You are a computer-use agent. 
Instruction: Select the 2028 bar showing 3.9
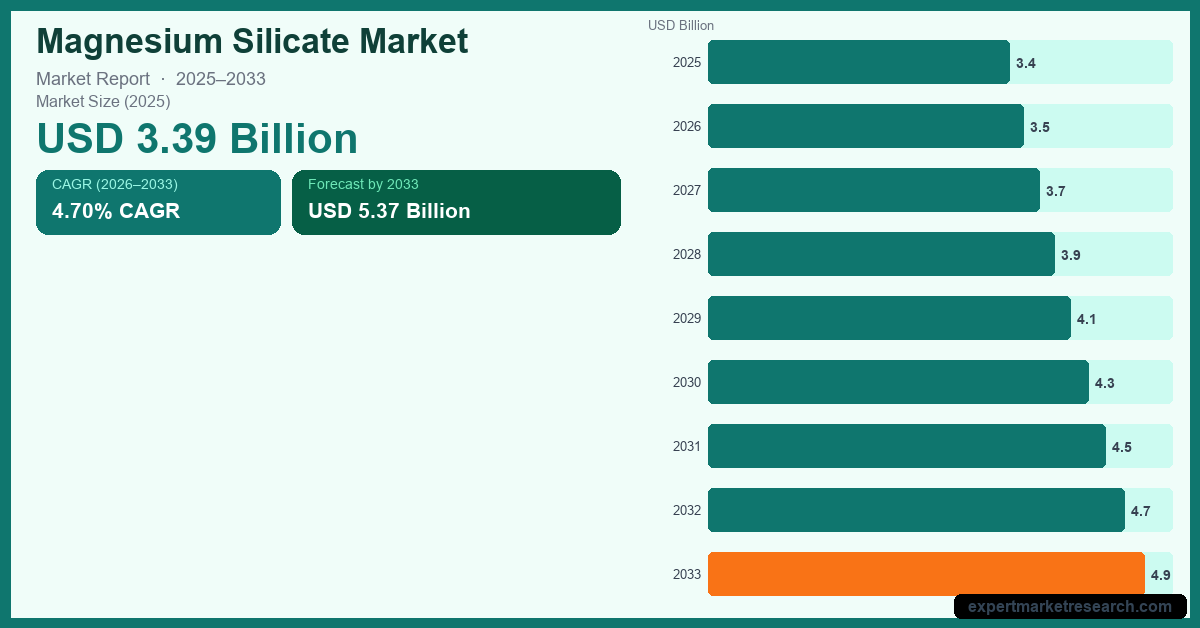(881, 254)
